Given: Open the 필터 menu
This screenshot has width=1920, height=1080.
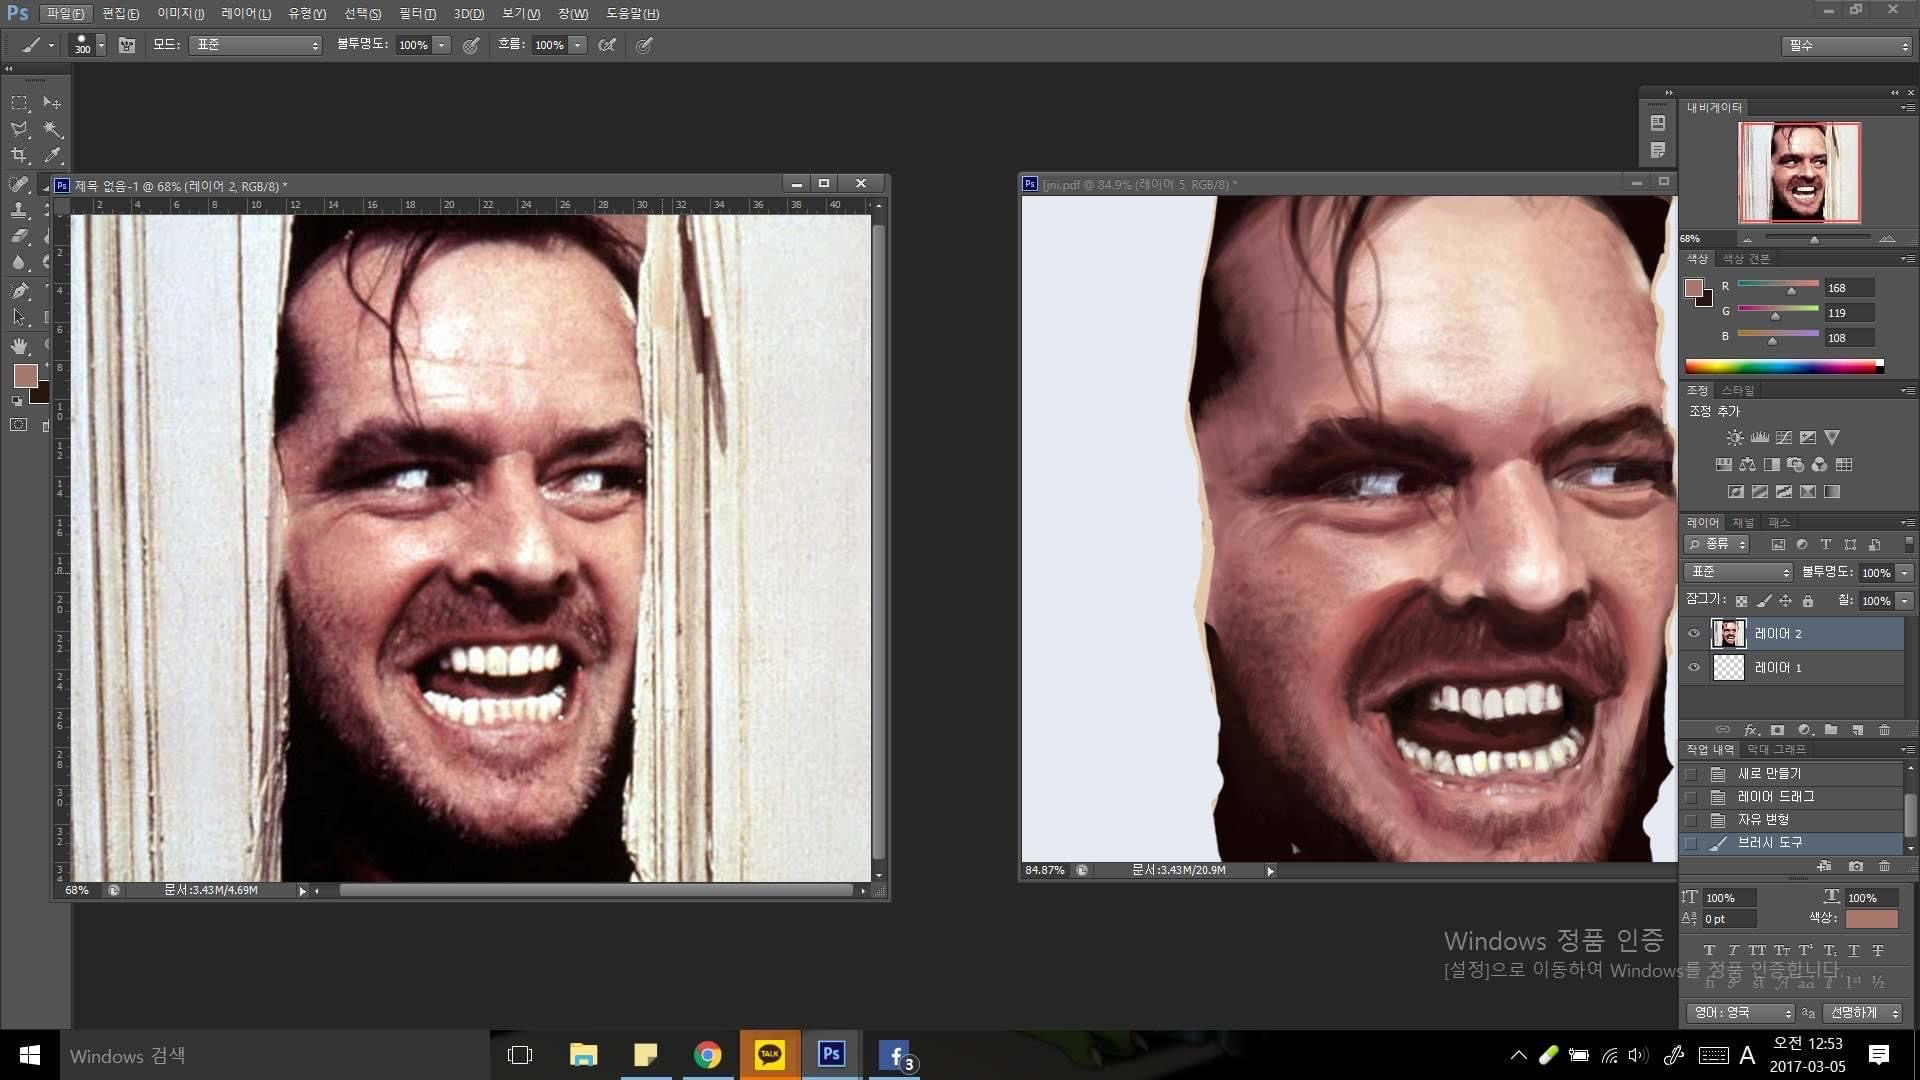Looking at the screenshot, I should (x=417, y=14).
